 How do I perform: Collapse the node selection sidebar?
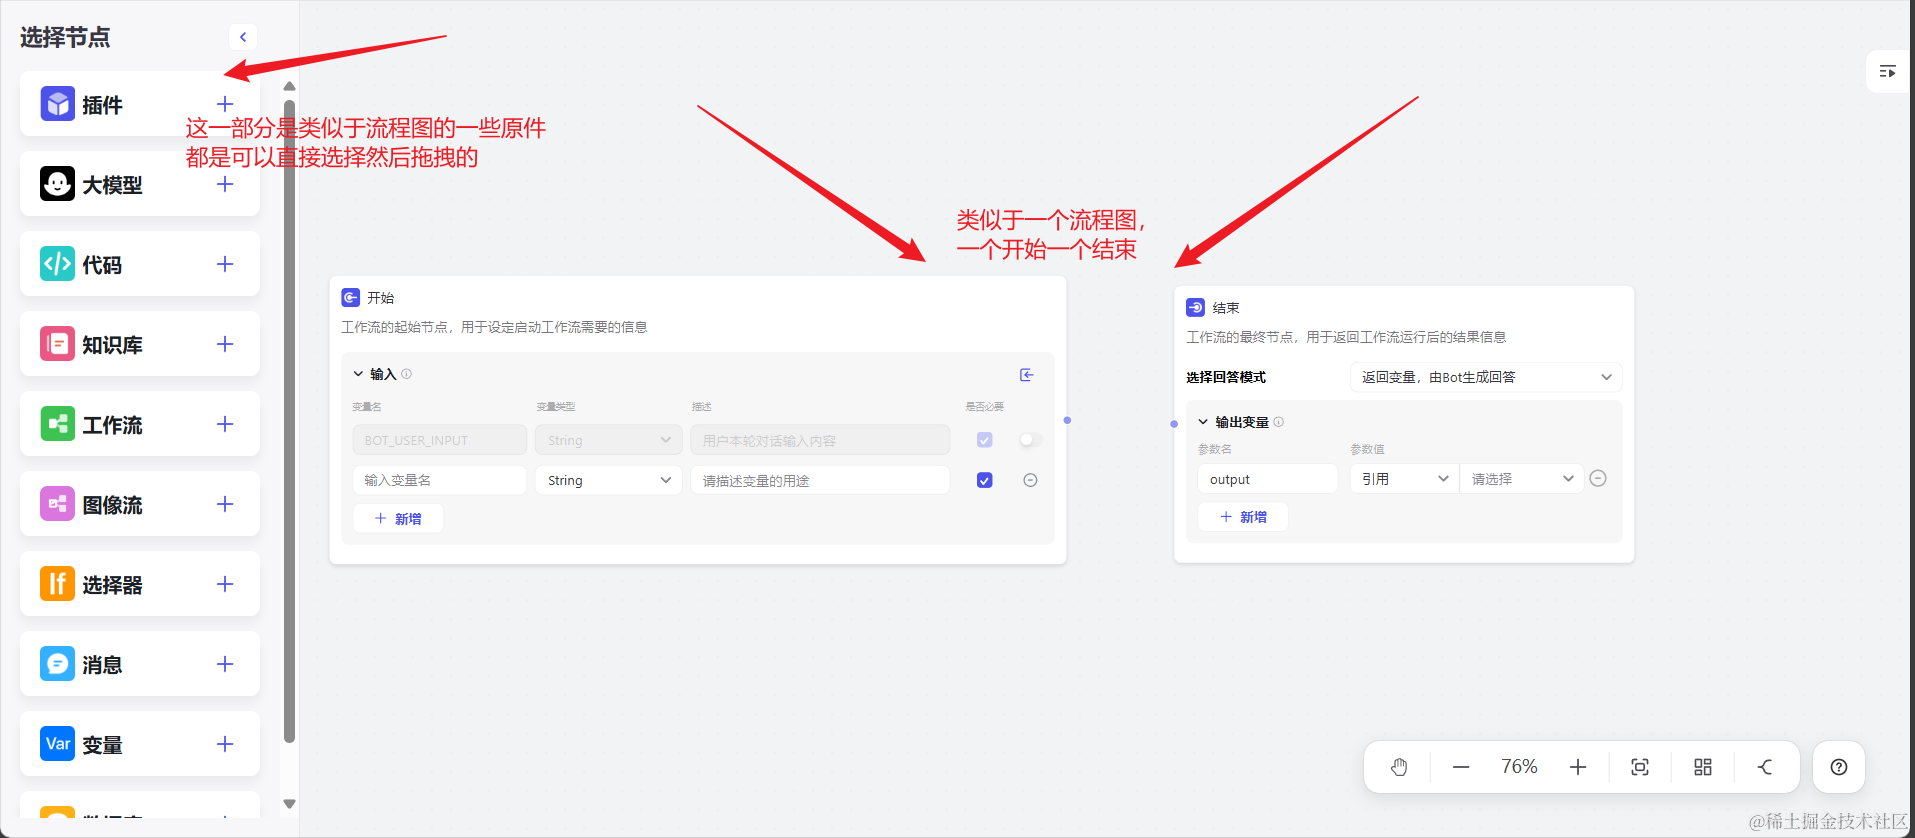243,37
